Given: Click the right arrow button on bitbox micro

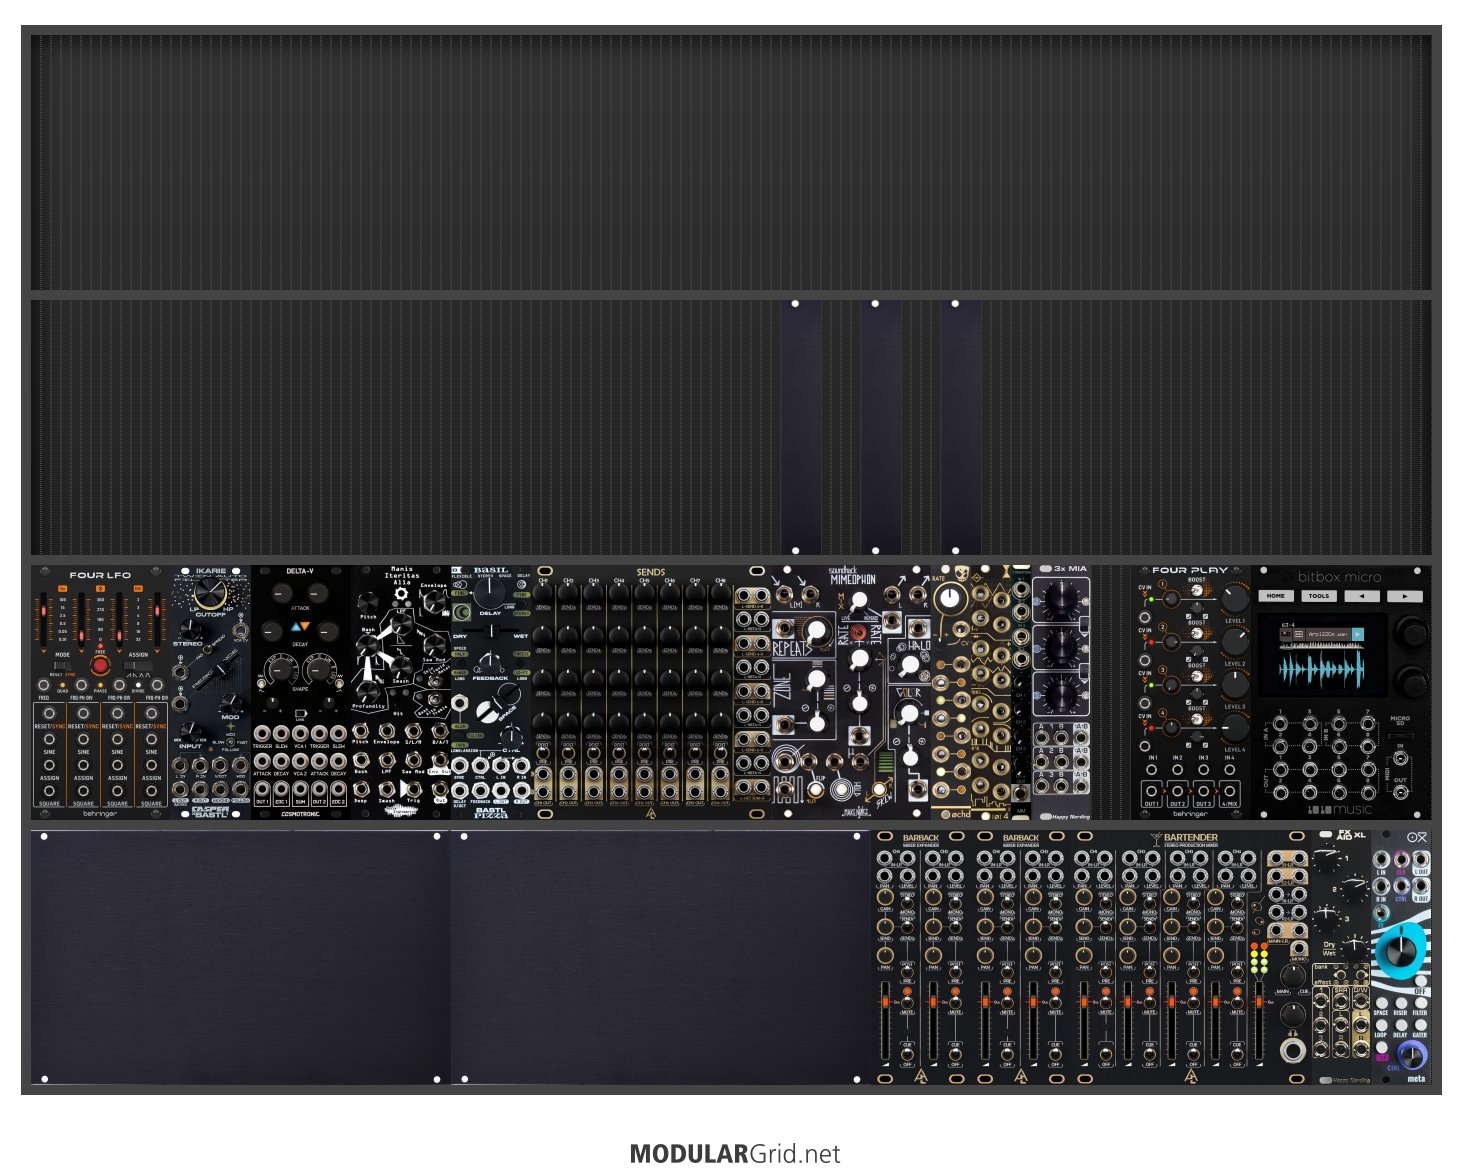Looking at the screenshot, I should click(x=1404, y=596).
